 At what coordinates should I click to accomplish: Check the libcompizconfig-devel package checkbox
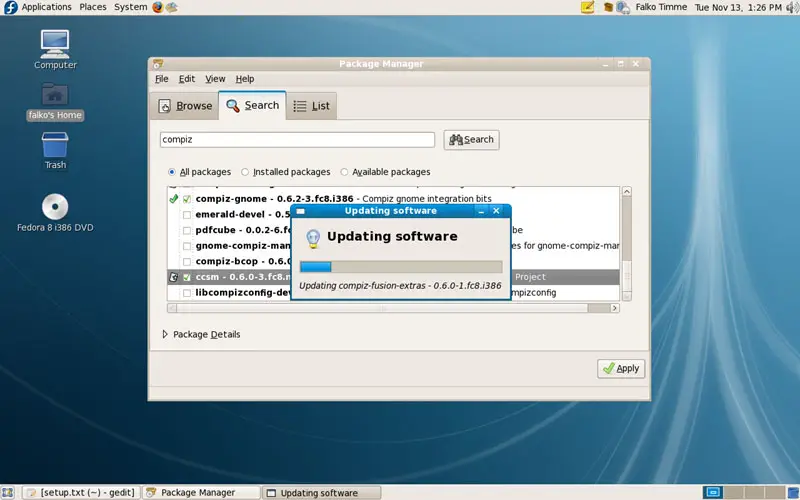[187, 293]
